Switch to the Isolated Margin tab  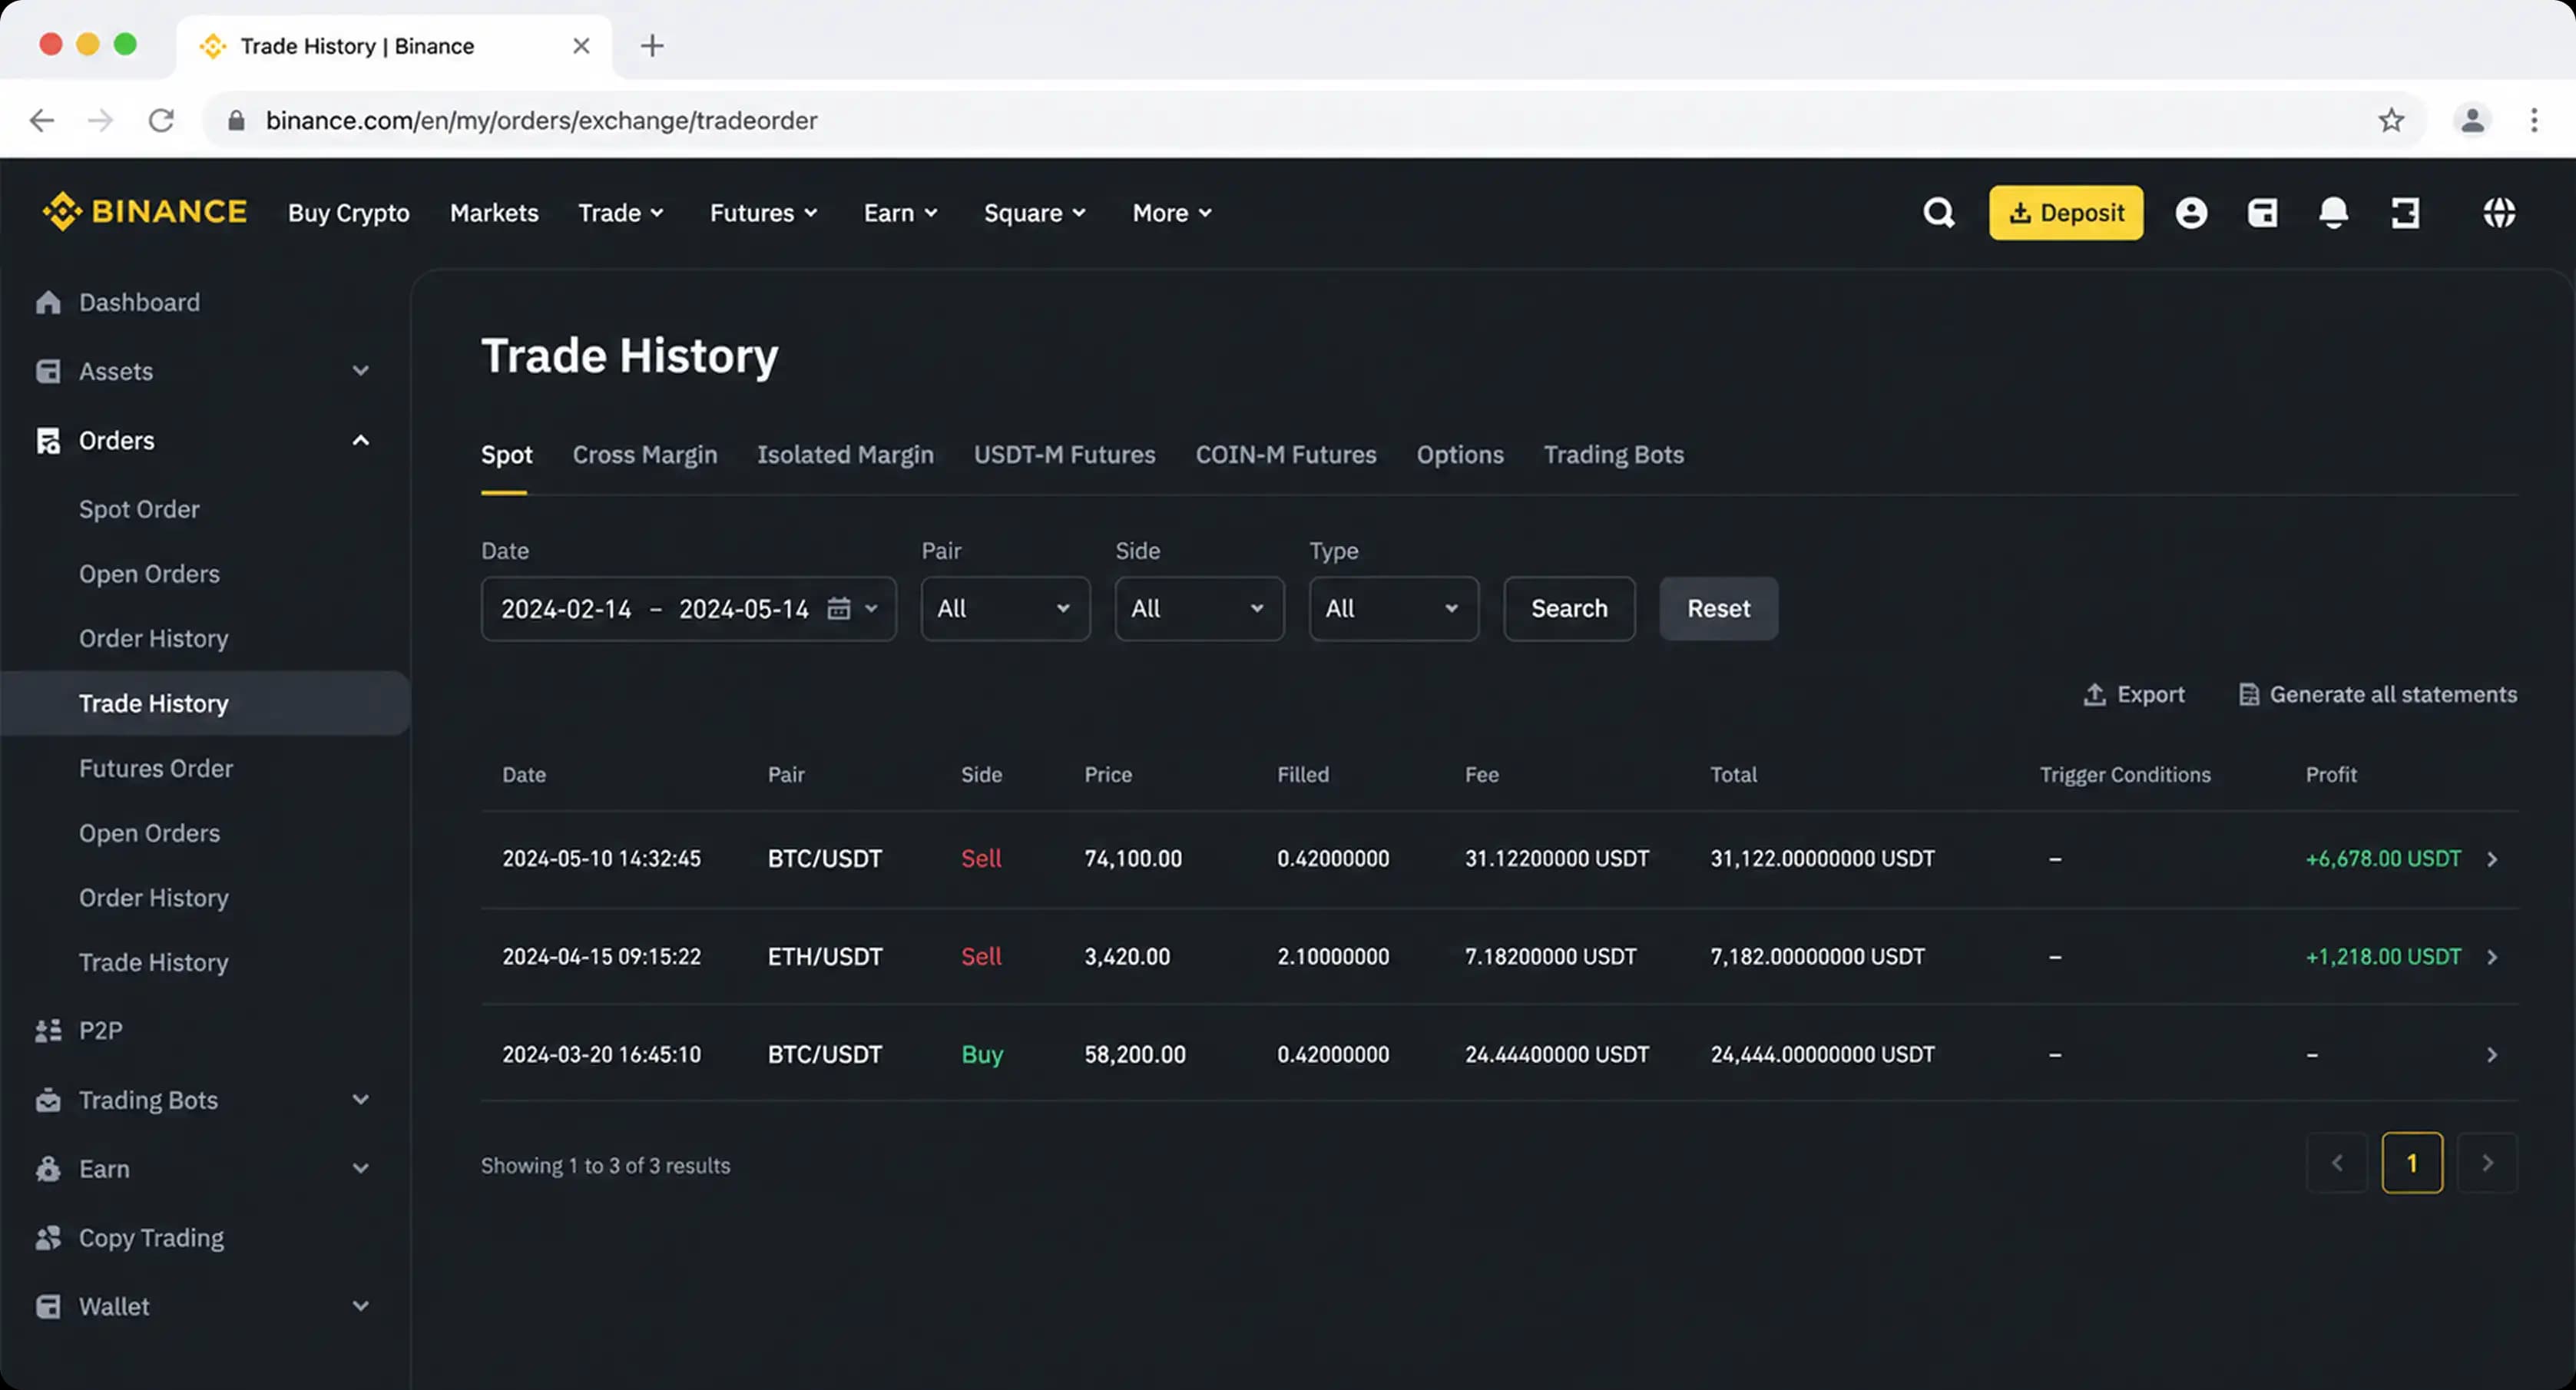tap(845, 455)
